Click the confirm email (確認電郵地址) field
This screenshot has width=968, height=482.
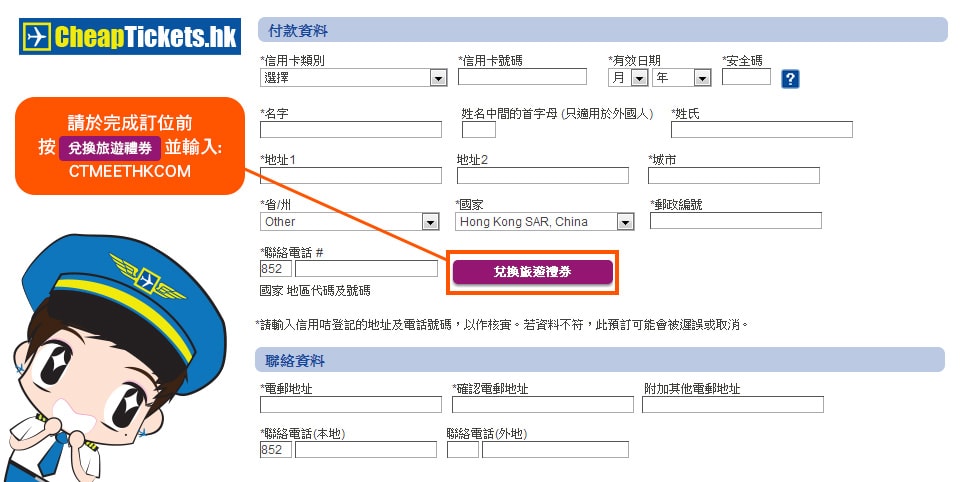coord(543,404)
